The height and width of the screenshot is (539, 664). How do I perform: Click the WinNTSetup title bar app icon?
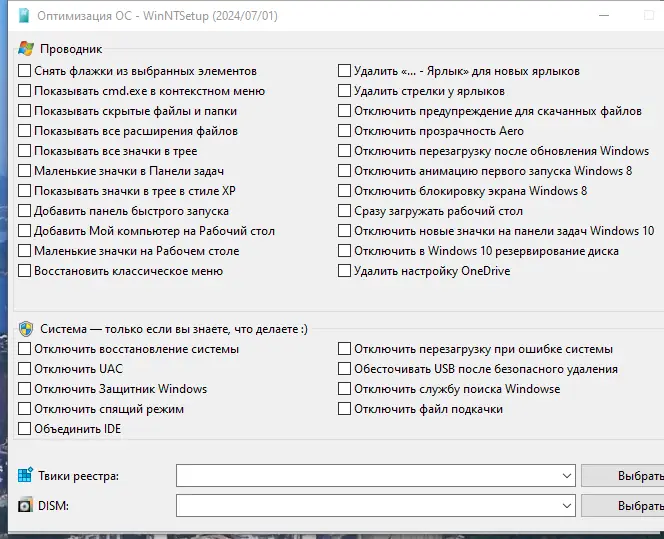pos(24,17)
